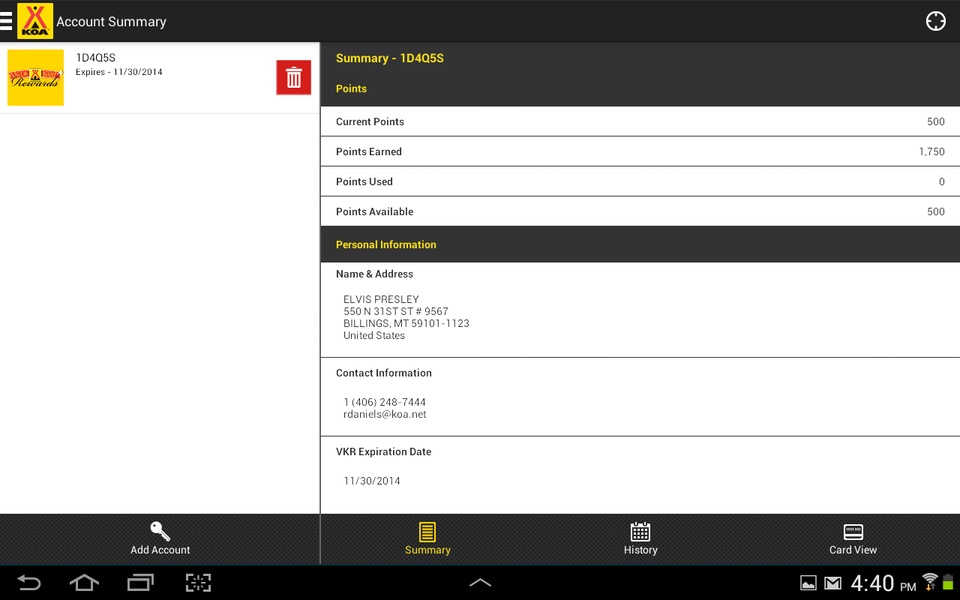Tap the Summary - 1D4Q5S header

coord(389,58)
